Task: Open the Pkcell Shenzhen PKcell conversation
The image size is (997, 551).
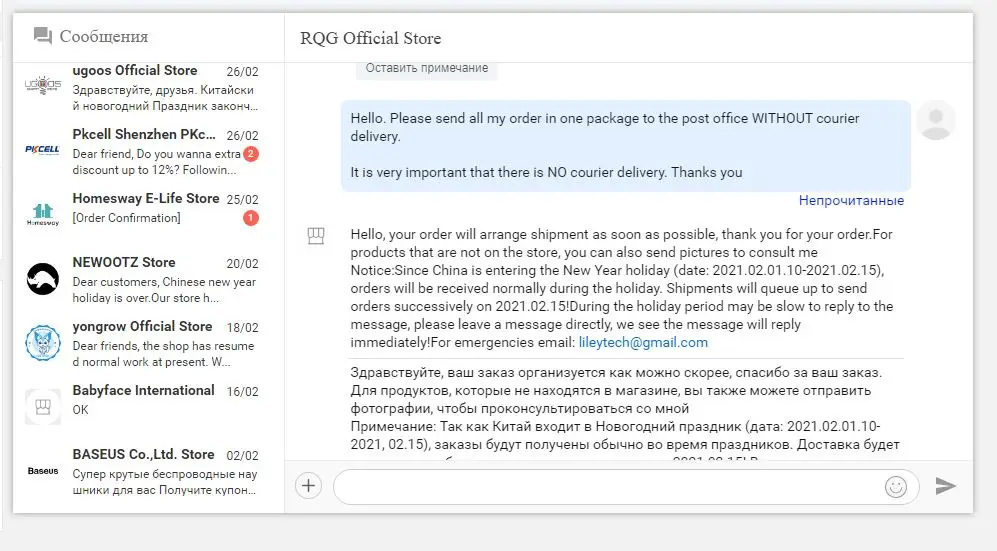Action: pyautogui.click(x=148, y=152)
